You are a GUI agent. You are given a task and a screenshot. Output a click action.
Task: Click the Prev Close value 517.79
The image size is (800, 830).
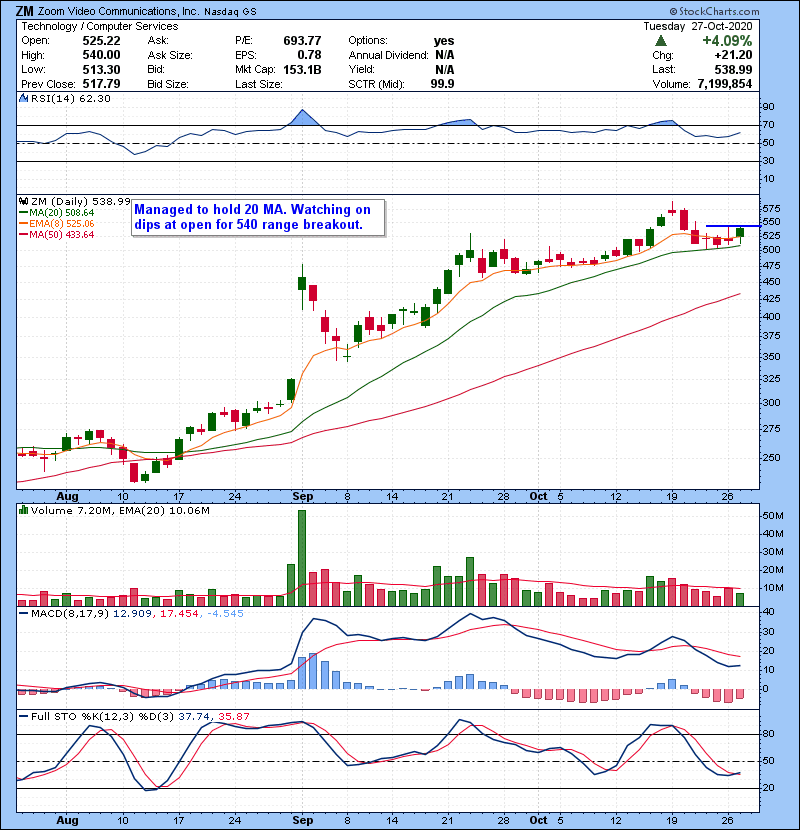(x=101, y=84)
